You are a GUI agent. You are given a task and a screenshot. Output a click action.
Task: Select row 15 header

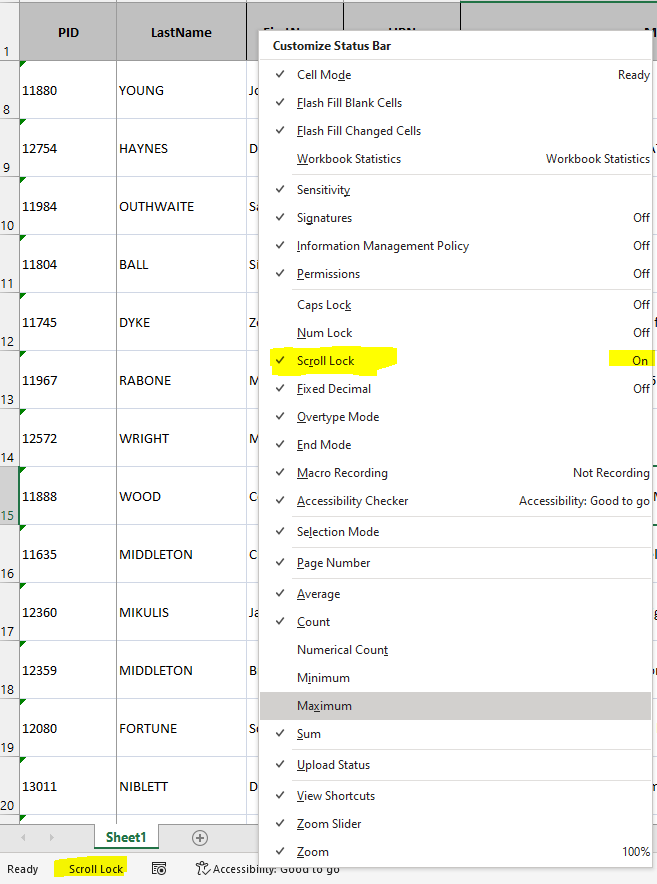pos(9,496)
